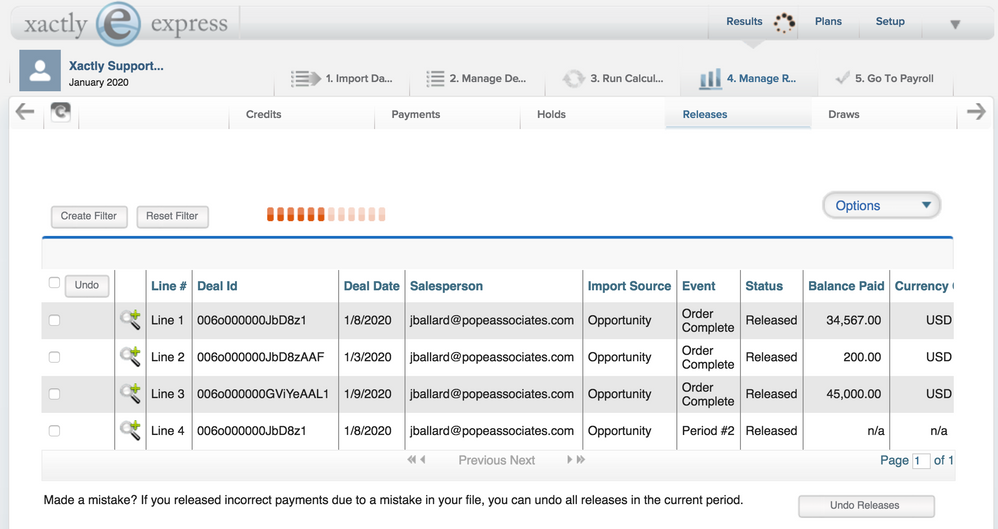
Task: Switch to the Credits tab
Action: point(264,114)
